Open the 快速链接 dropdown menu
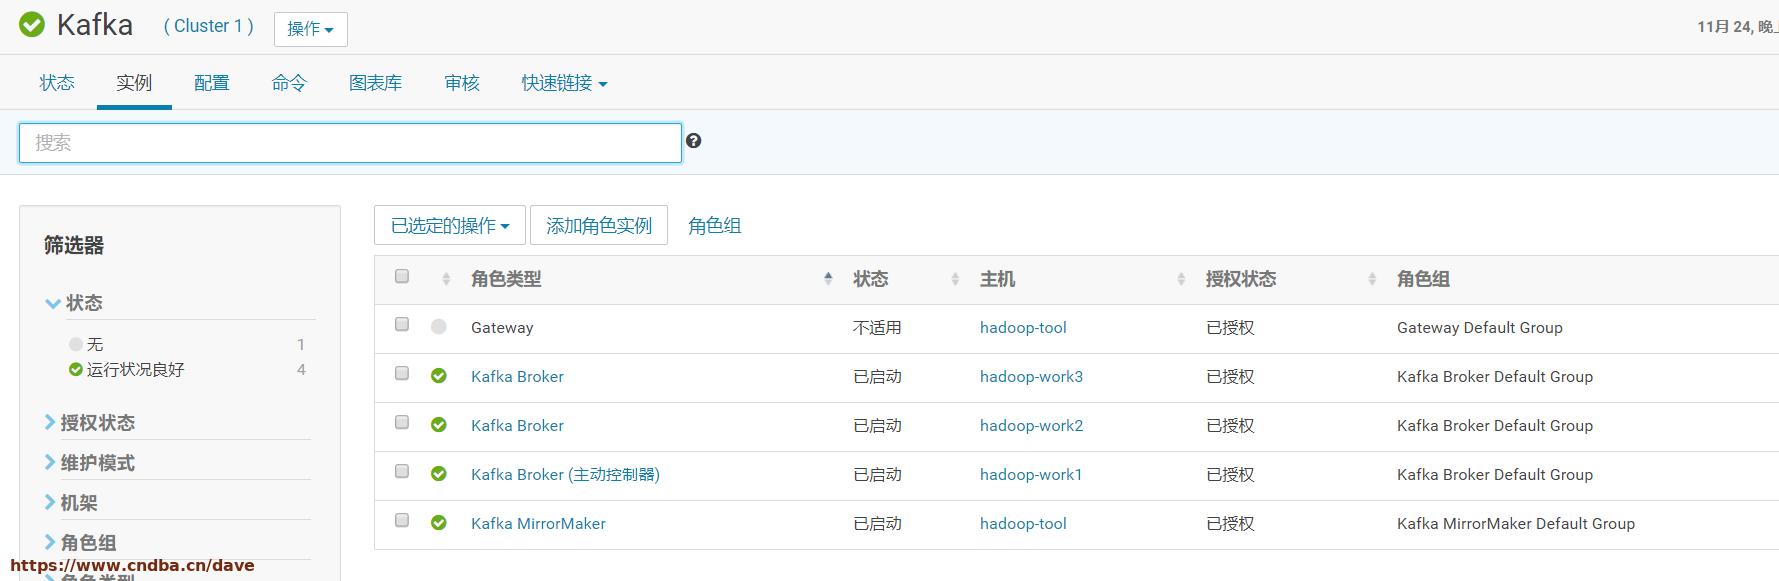Screen dimensions: 1779x581 pyautogui.click(x=564, y=83)
